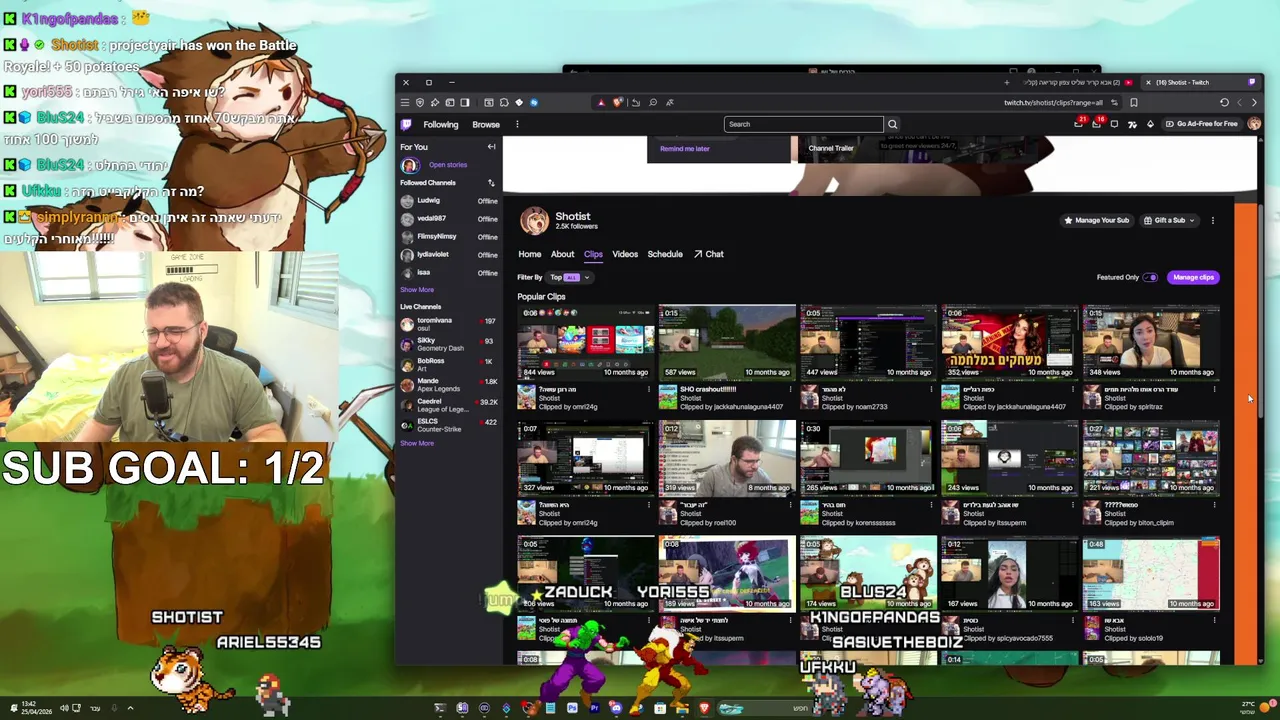This screenshot has height=720, width=1280.
Task: Open the Brave browser taskbar icon
Action: coord(704,708)
